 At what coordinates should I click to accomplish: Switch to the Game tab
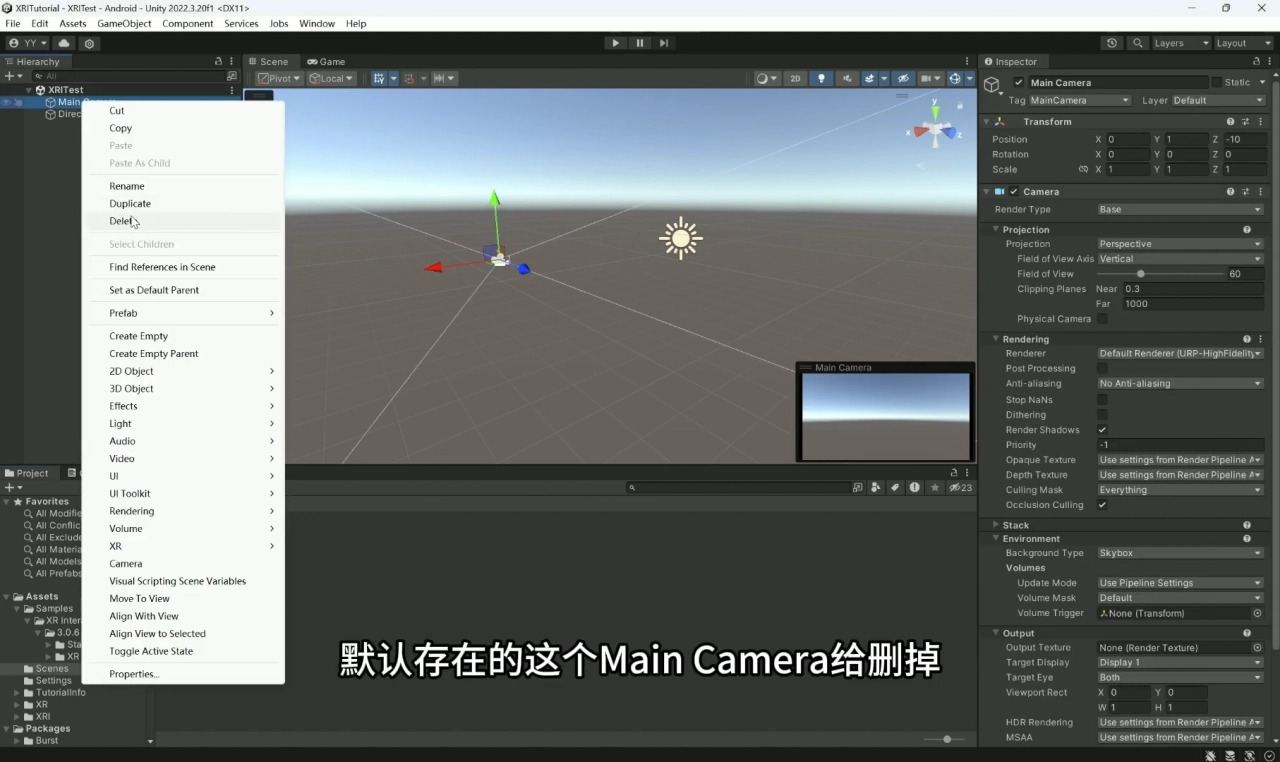click(326, 61)
